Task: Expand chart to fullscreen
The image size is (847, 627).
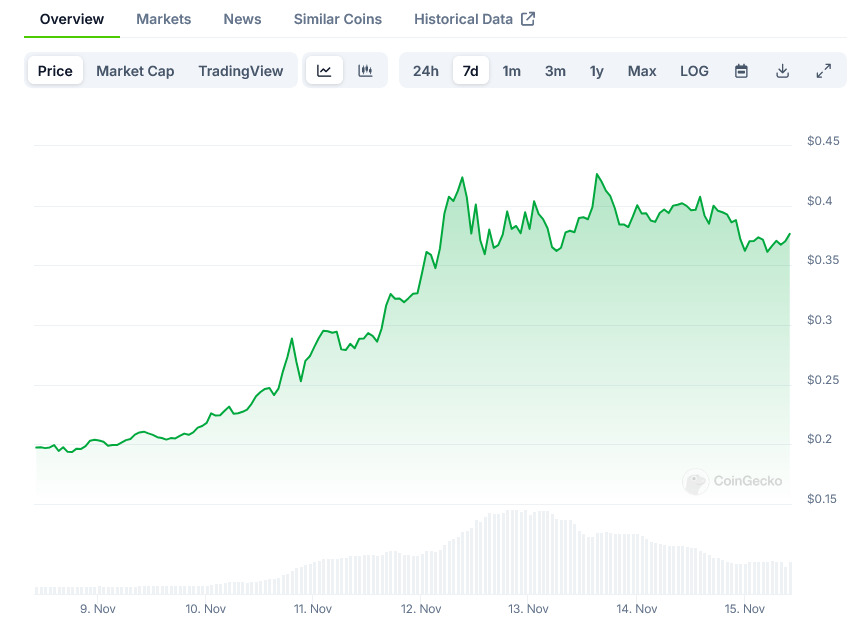Action: 823,71
